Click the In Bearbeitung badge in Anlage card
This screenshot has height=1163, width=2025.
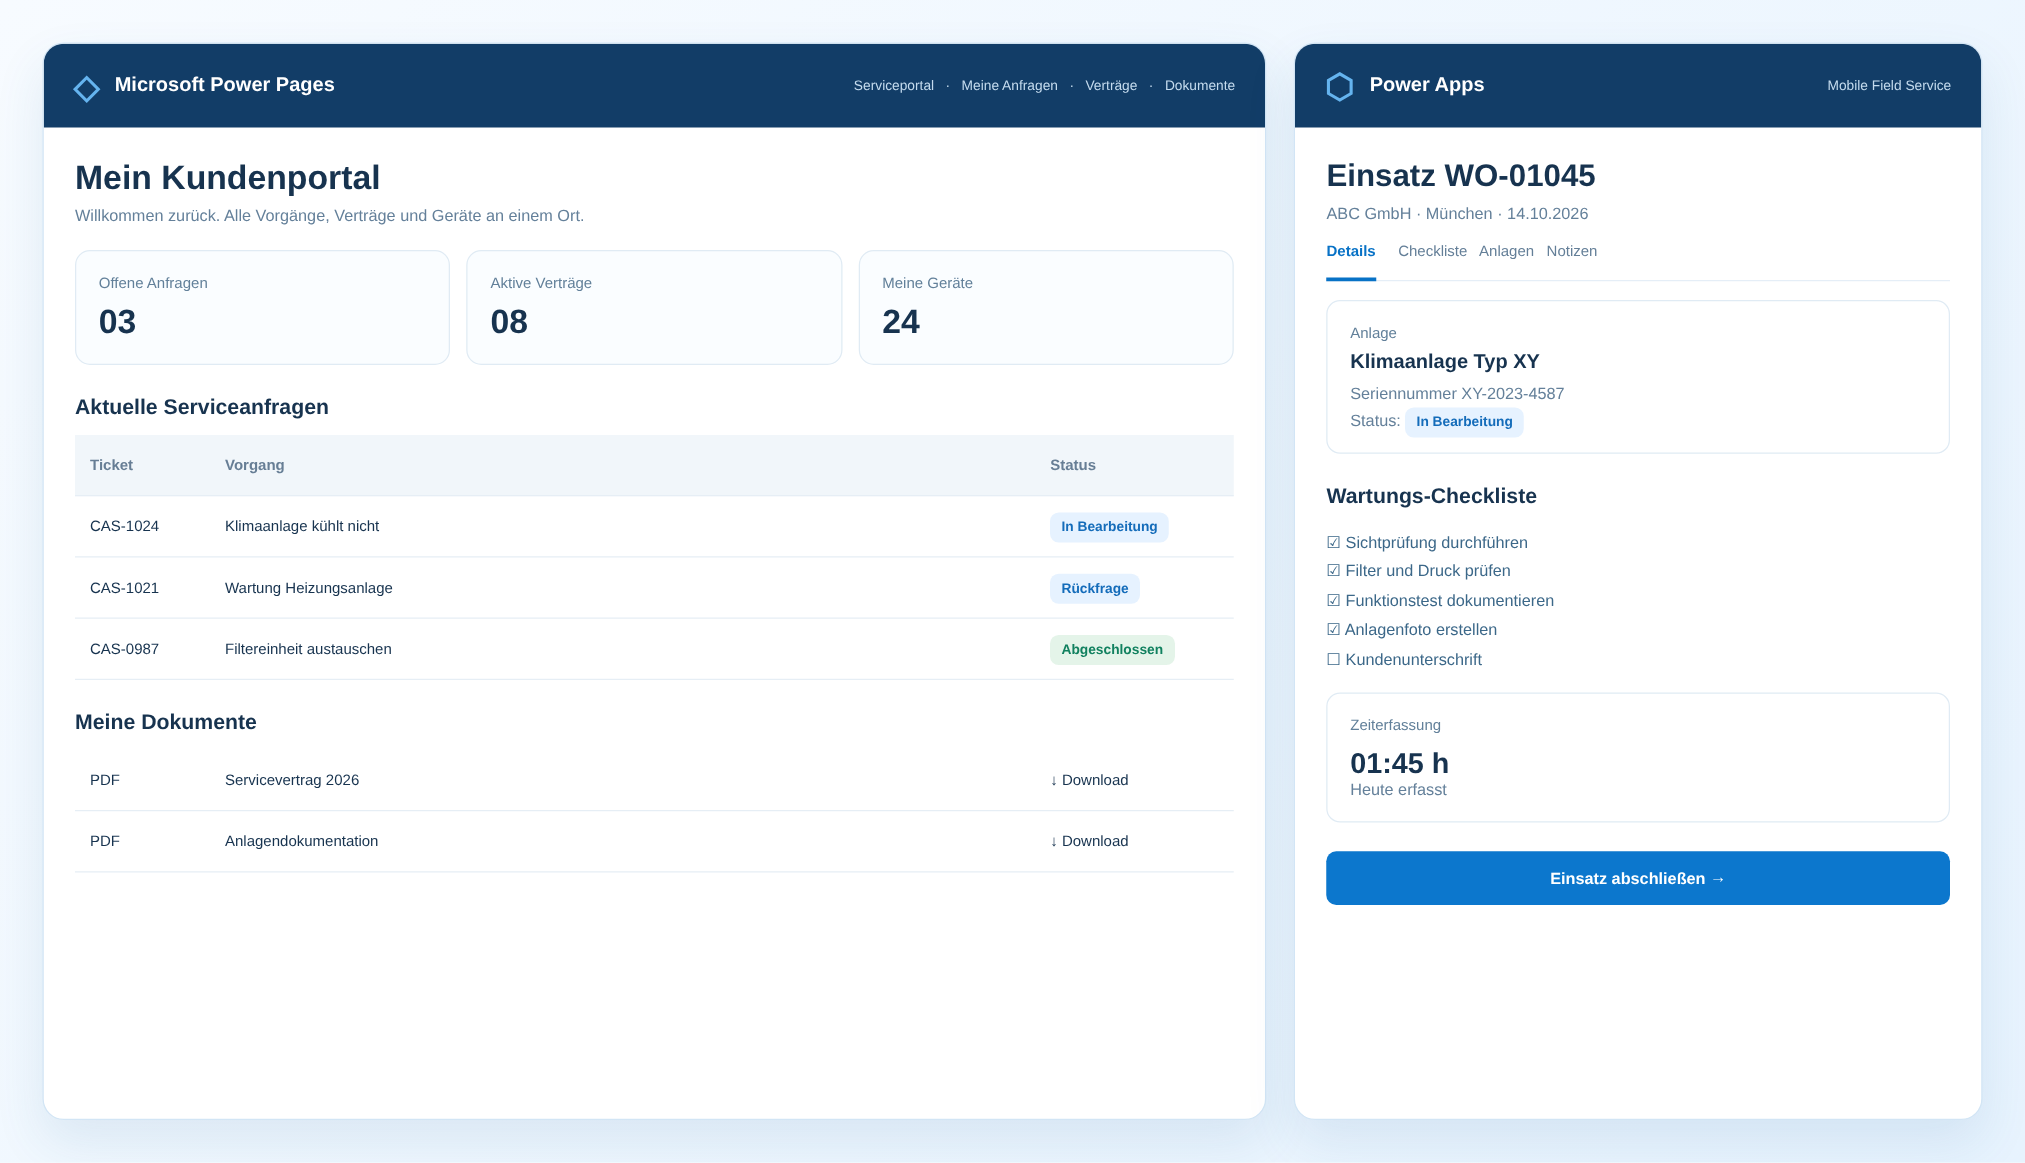point(1464,422)
